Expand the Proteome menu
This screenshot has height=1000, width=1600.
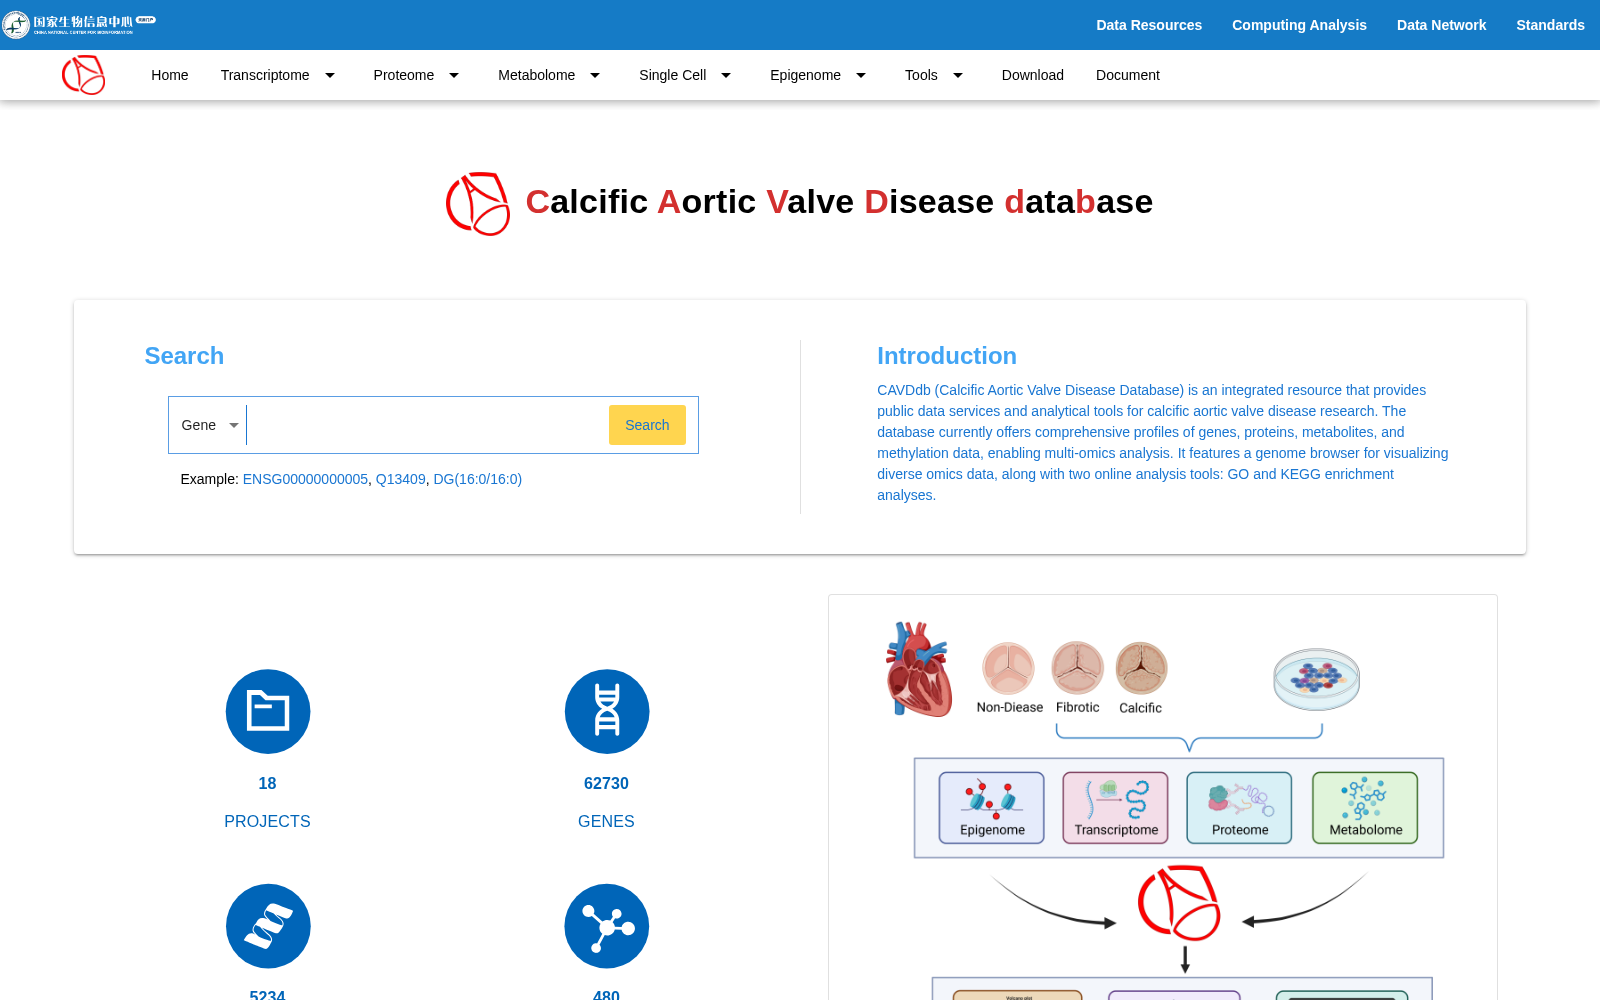(x=416, y=75)
